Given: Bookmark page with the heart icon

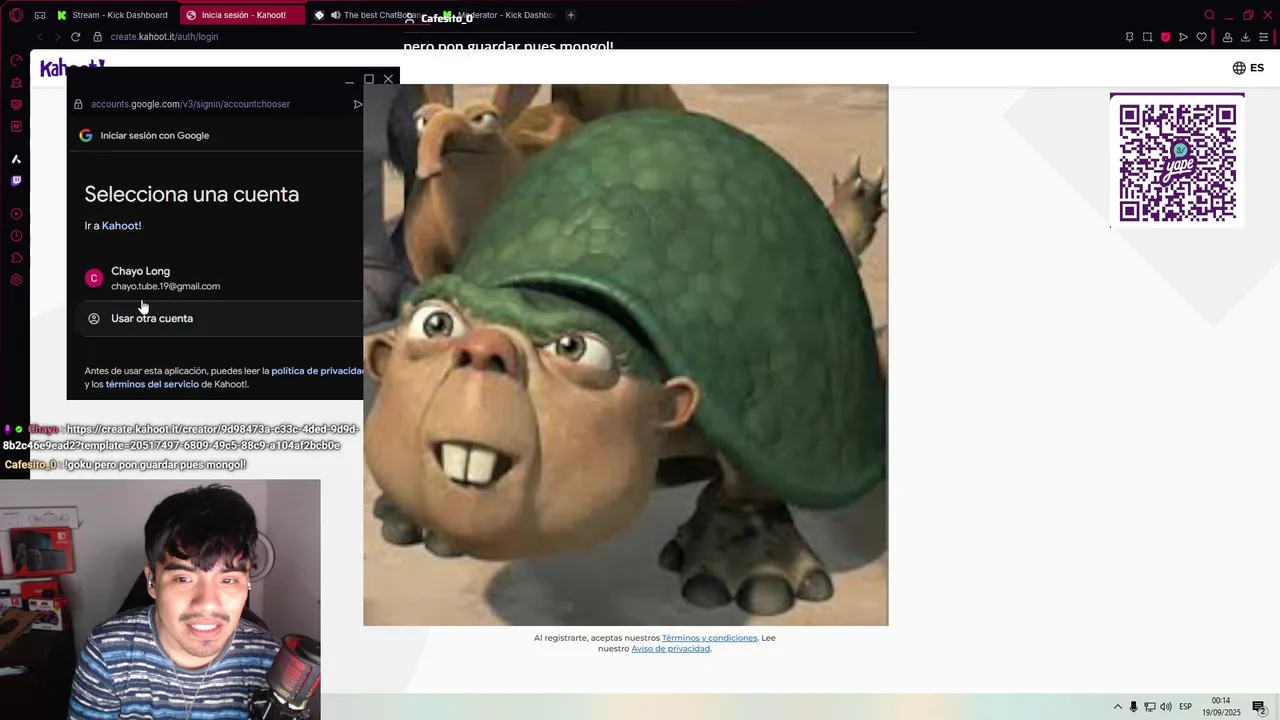Looking at the screenshot, I should point(1201,37).
